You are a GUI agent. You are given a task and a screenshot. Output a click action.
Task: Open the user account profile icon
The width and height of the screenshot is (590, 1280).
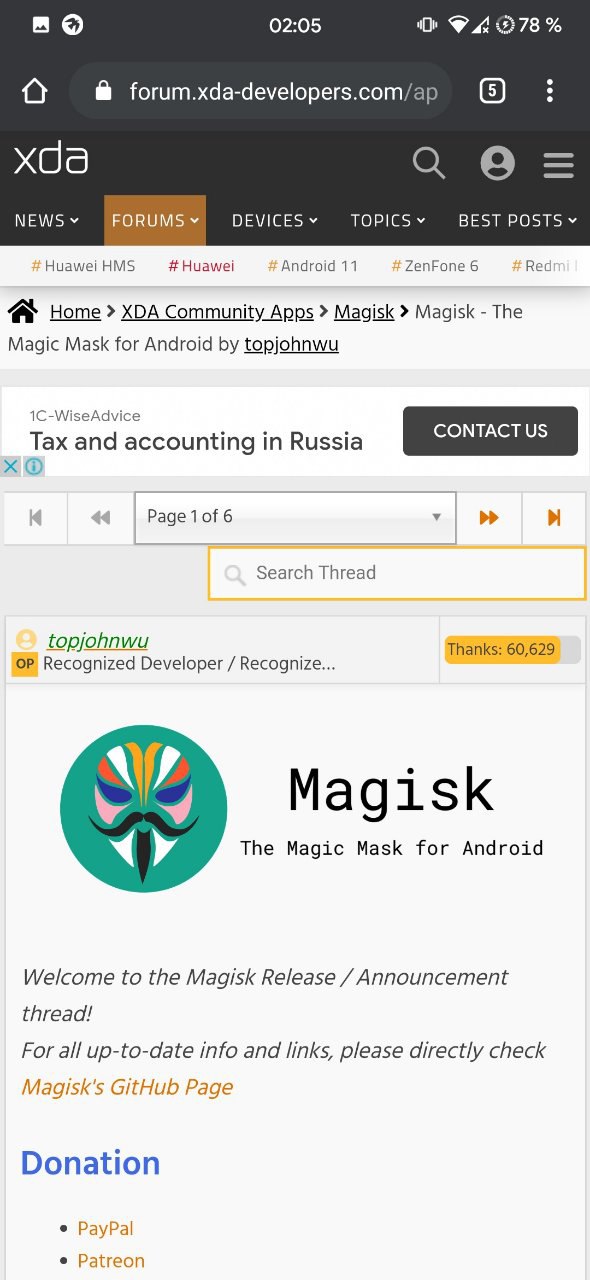(x=497, y=163)
